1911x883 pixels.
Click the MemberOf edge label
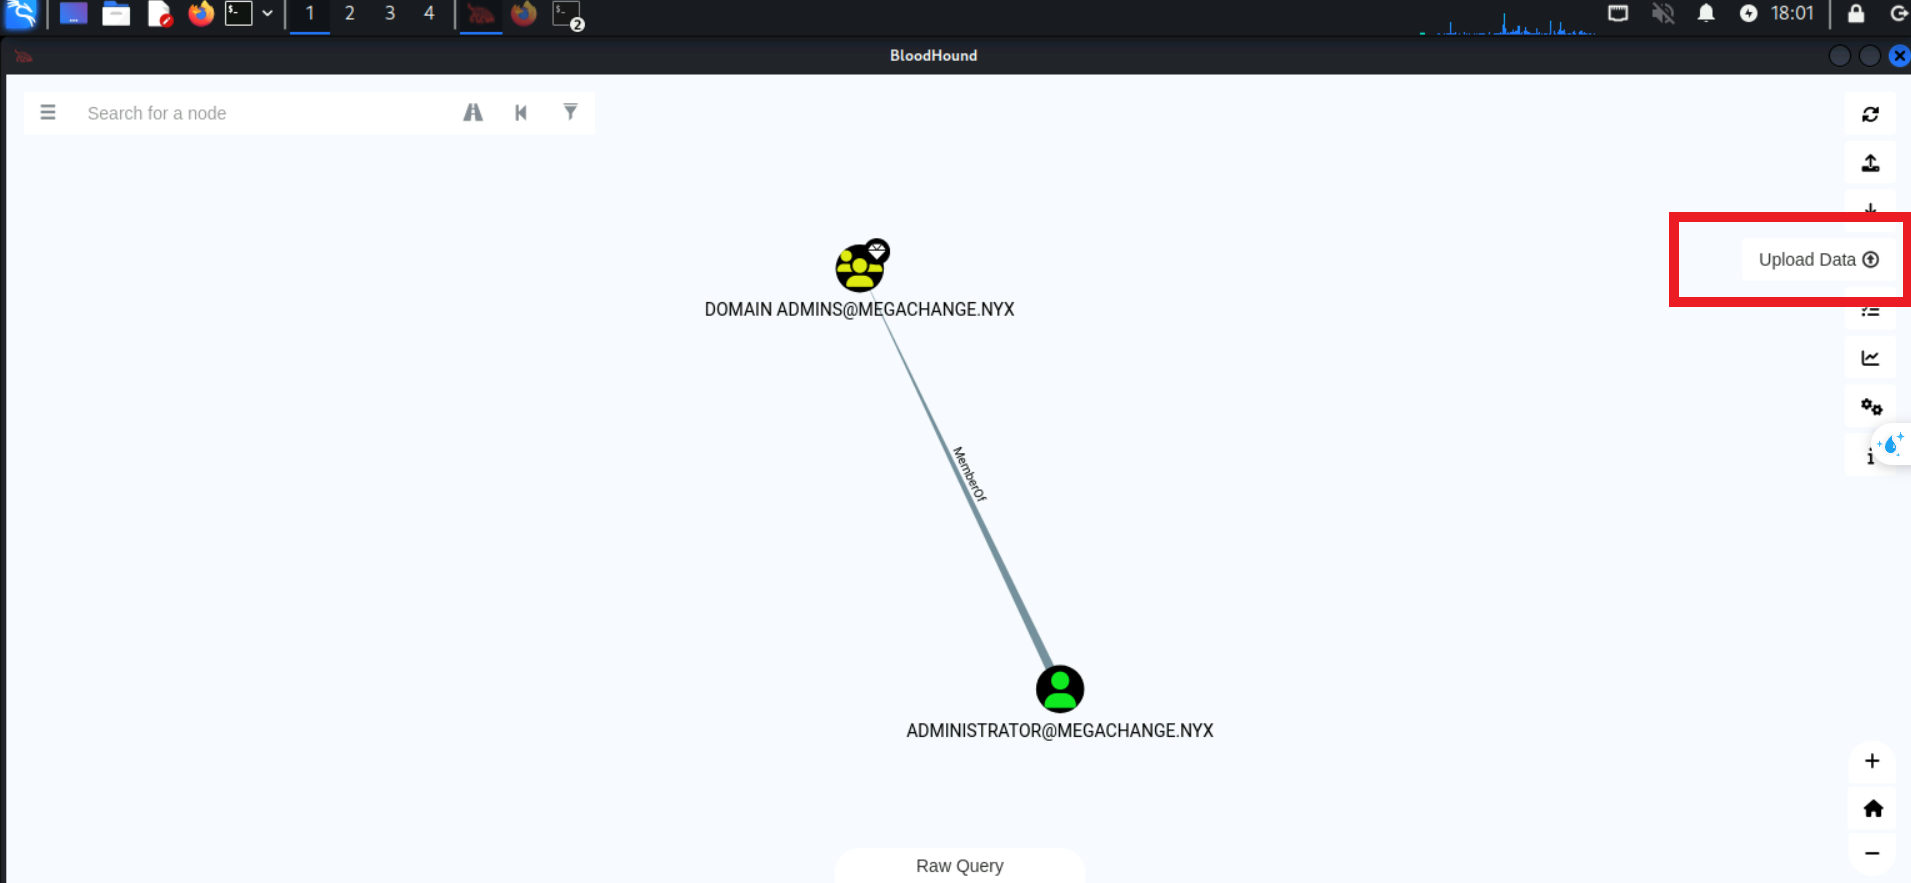tap(969, 474)
